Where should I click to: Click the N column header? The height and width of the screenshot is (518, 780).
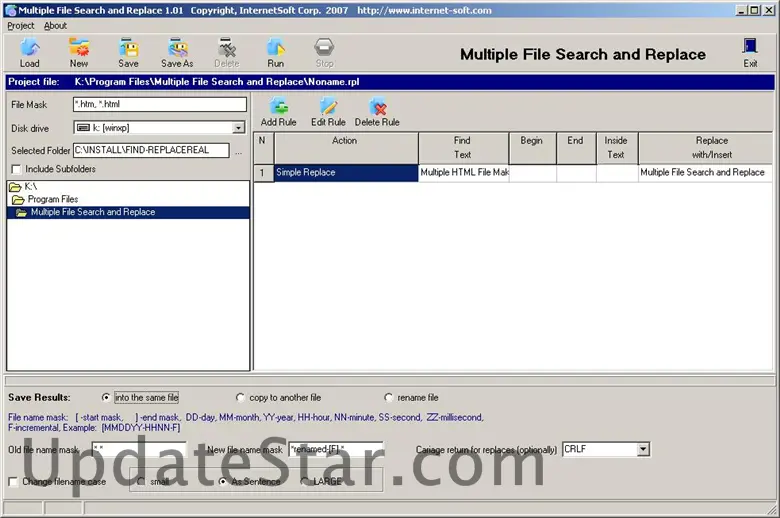264,148
